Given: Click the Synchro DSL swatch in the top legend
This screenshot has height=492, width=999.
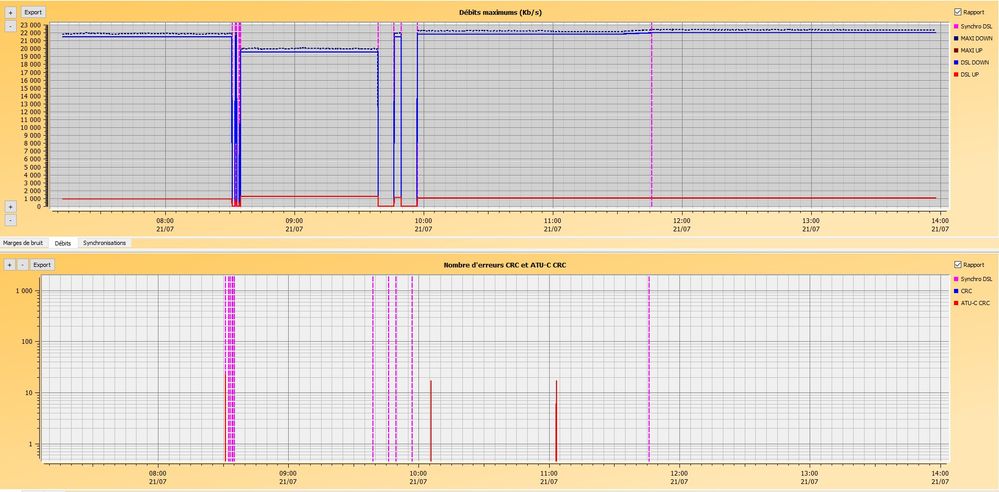Looking at the screenshot, I should [956, 25].
